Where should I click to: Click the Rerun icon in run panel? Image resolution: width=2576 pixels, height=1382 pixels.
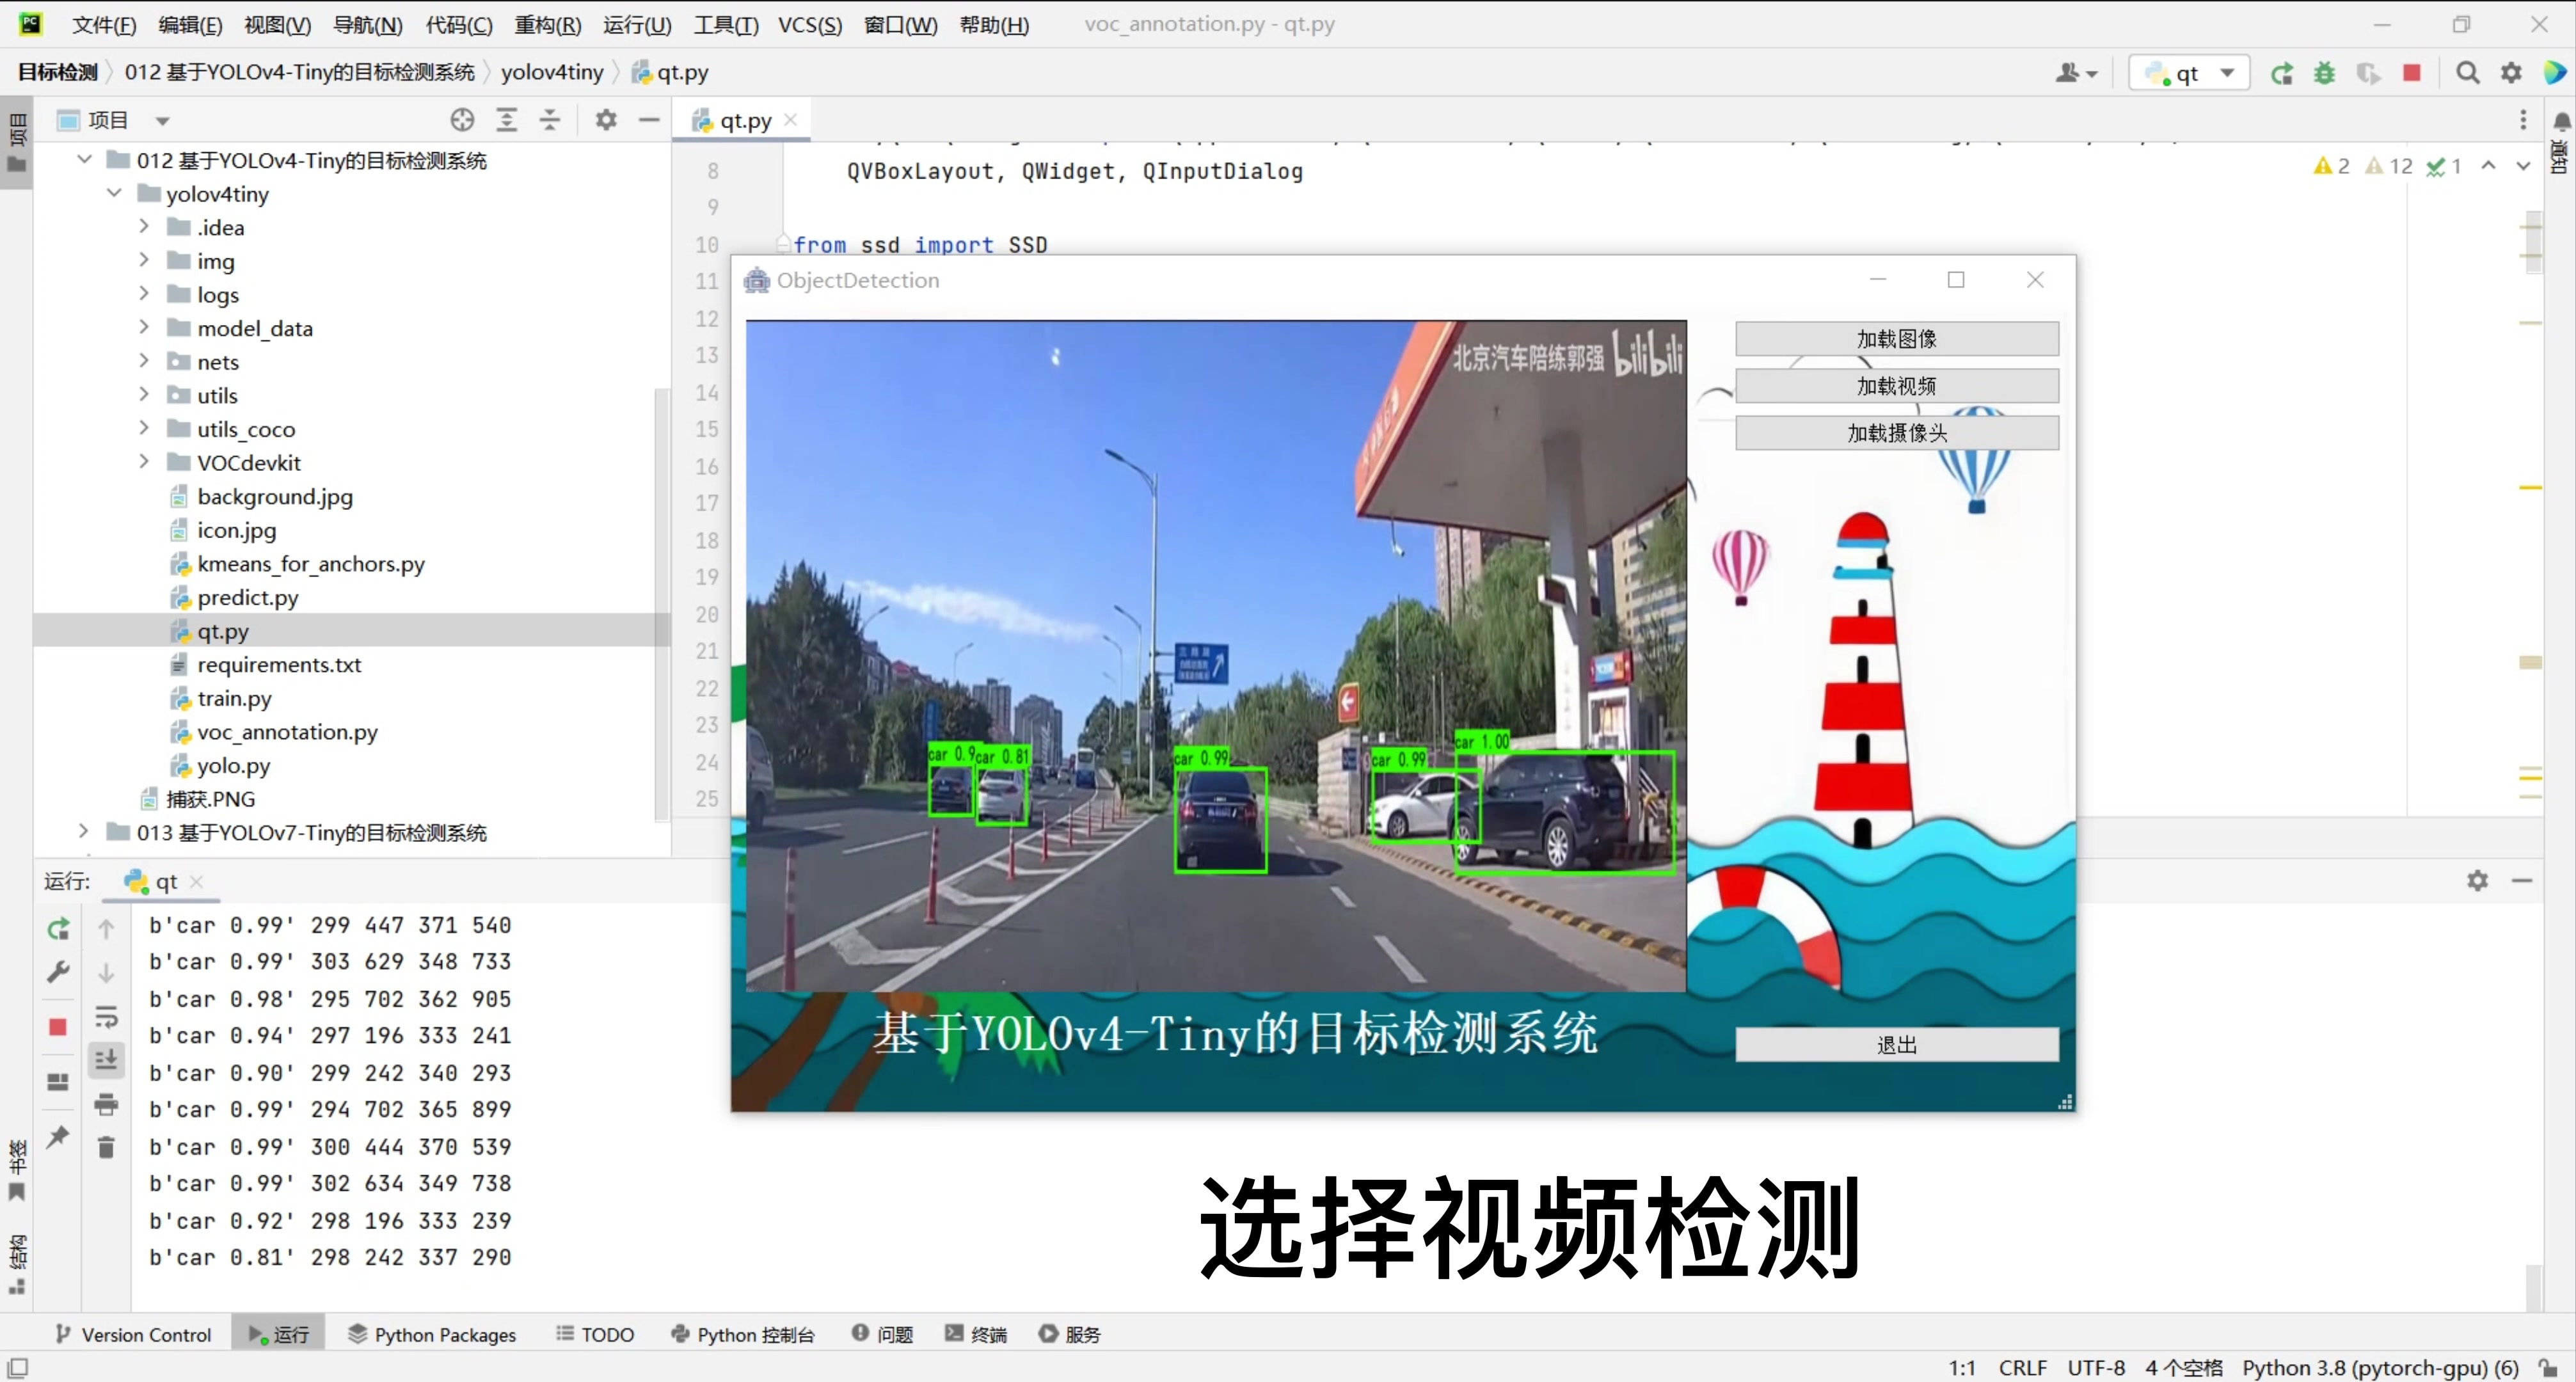(x=58, y=929)
